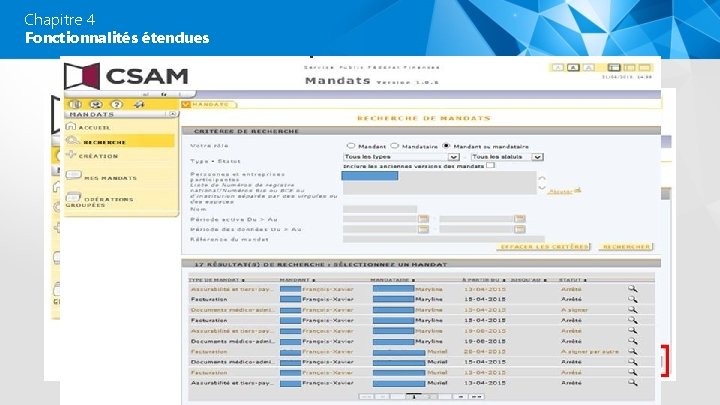Viewport: 720px width, 405px height.
Task: Open Opérations groupées in the sidebar
Action: (99, 202)
